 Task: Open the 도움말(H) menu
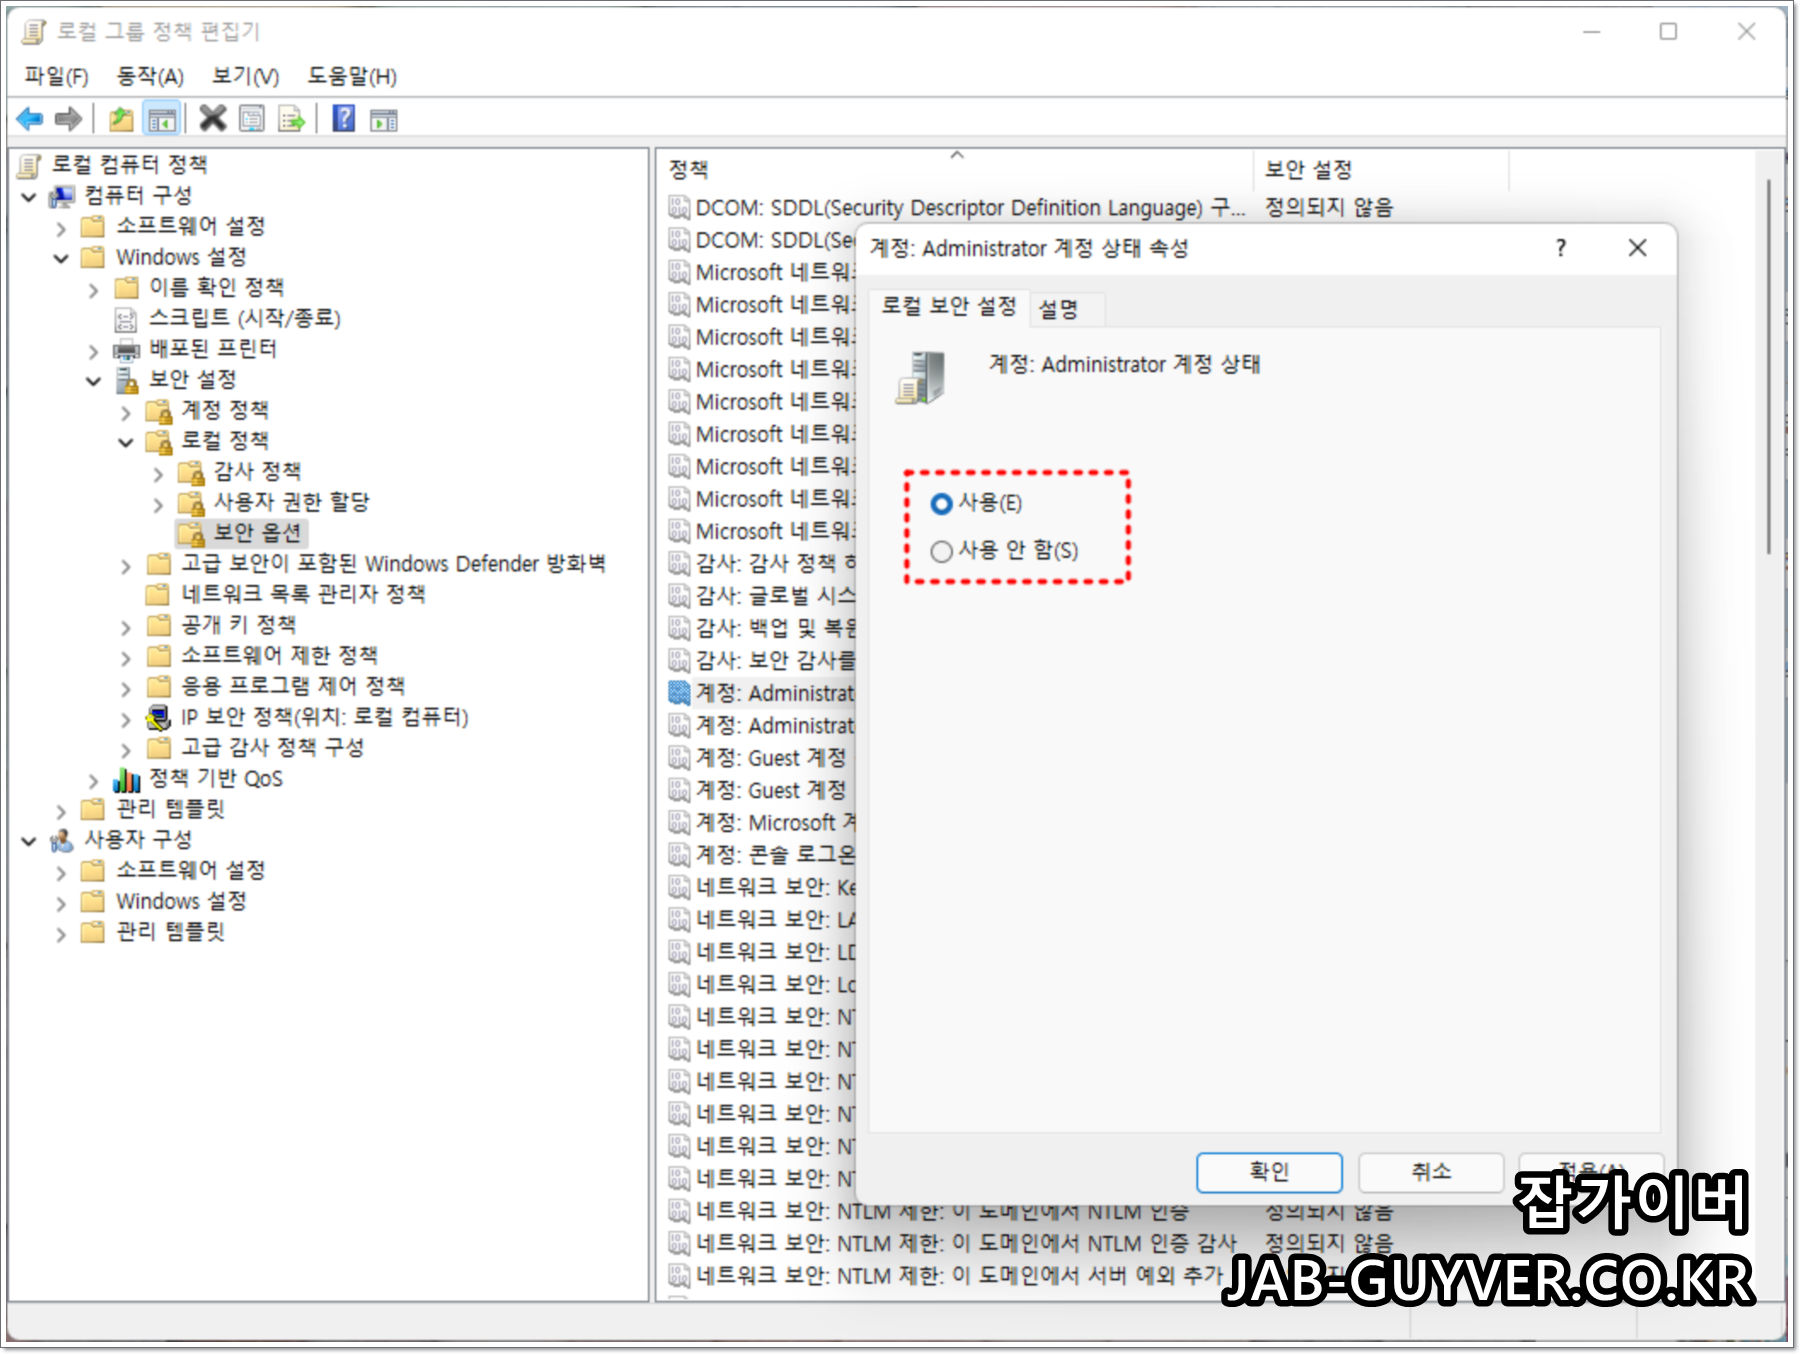coord(352,76)
